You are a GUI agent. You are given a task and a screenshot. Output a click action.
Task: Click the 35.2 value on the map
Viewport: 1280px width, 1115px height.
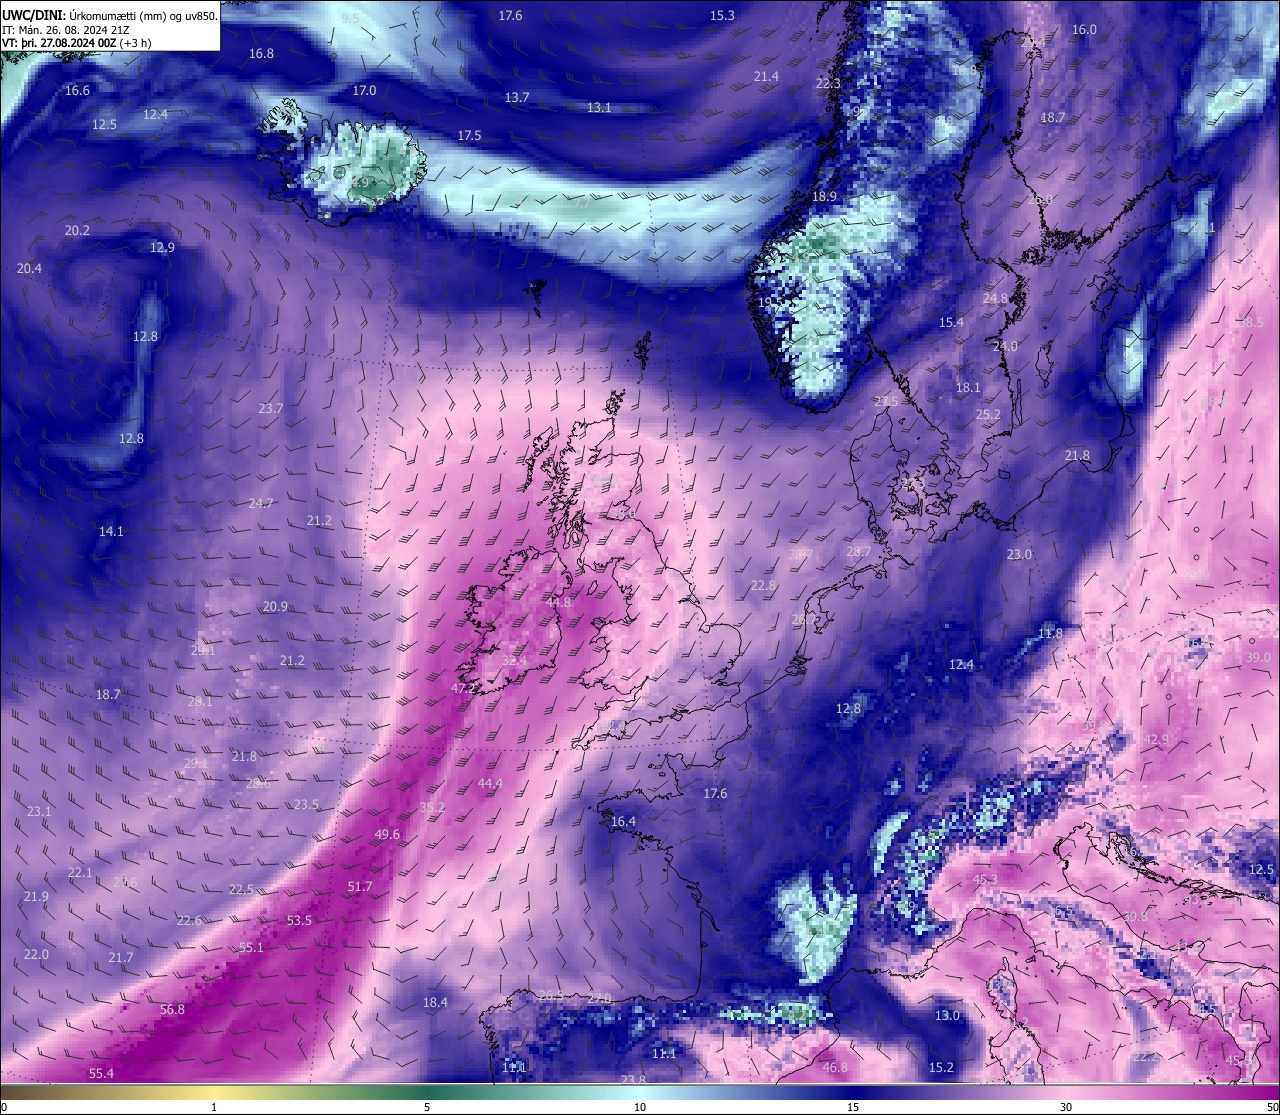click(x=432, y=807)
